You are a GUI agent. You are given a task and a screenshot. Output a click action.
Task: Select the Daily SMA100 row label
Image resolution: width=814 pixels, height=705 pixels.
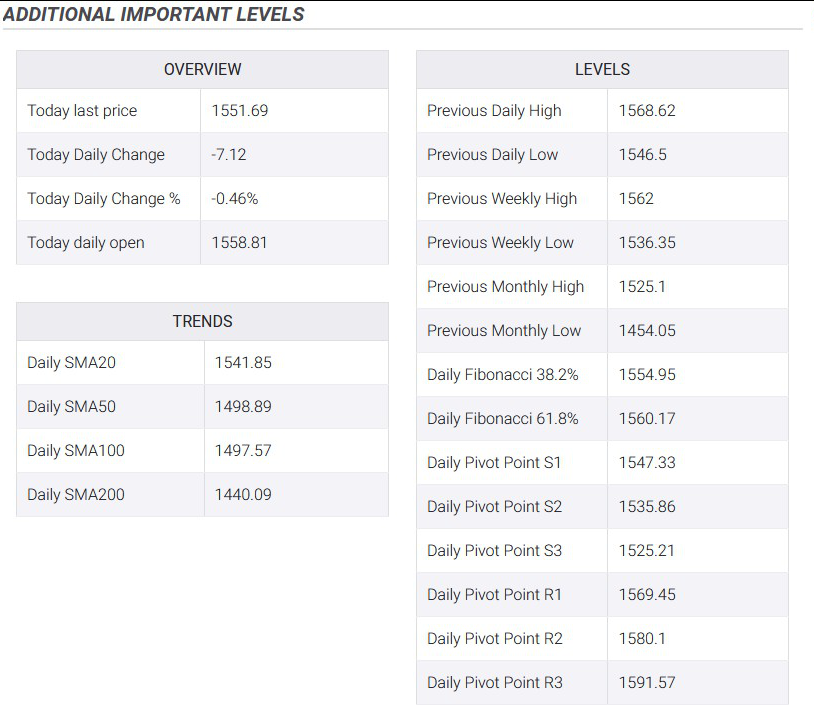coord(76,451)
